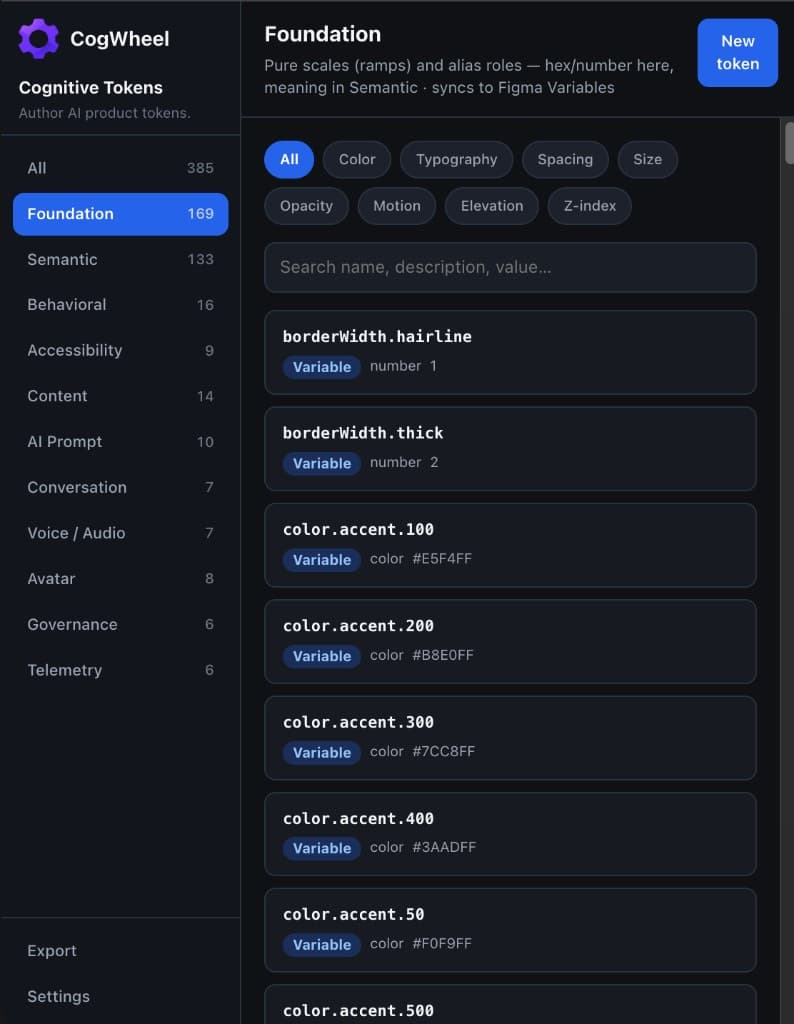
Task: Filter tokens by Size
Action: [647, 159]
